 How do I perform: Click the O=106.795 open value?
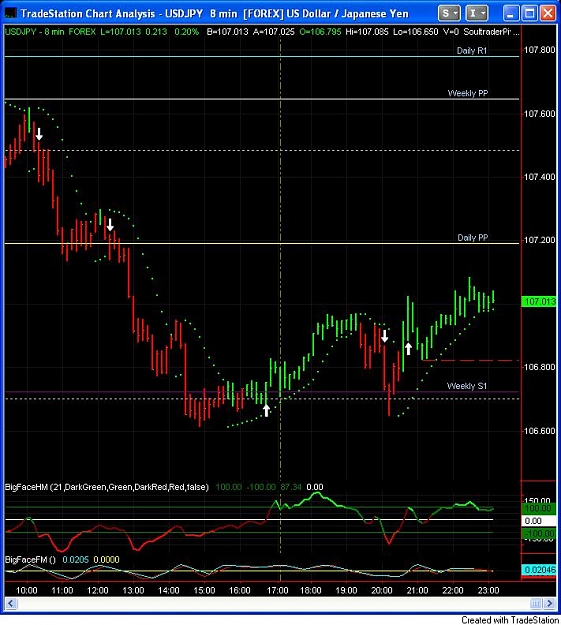tap(320, 31)
